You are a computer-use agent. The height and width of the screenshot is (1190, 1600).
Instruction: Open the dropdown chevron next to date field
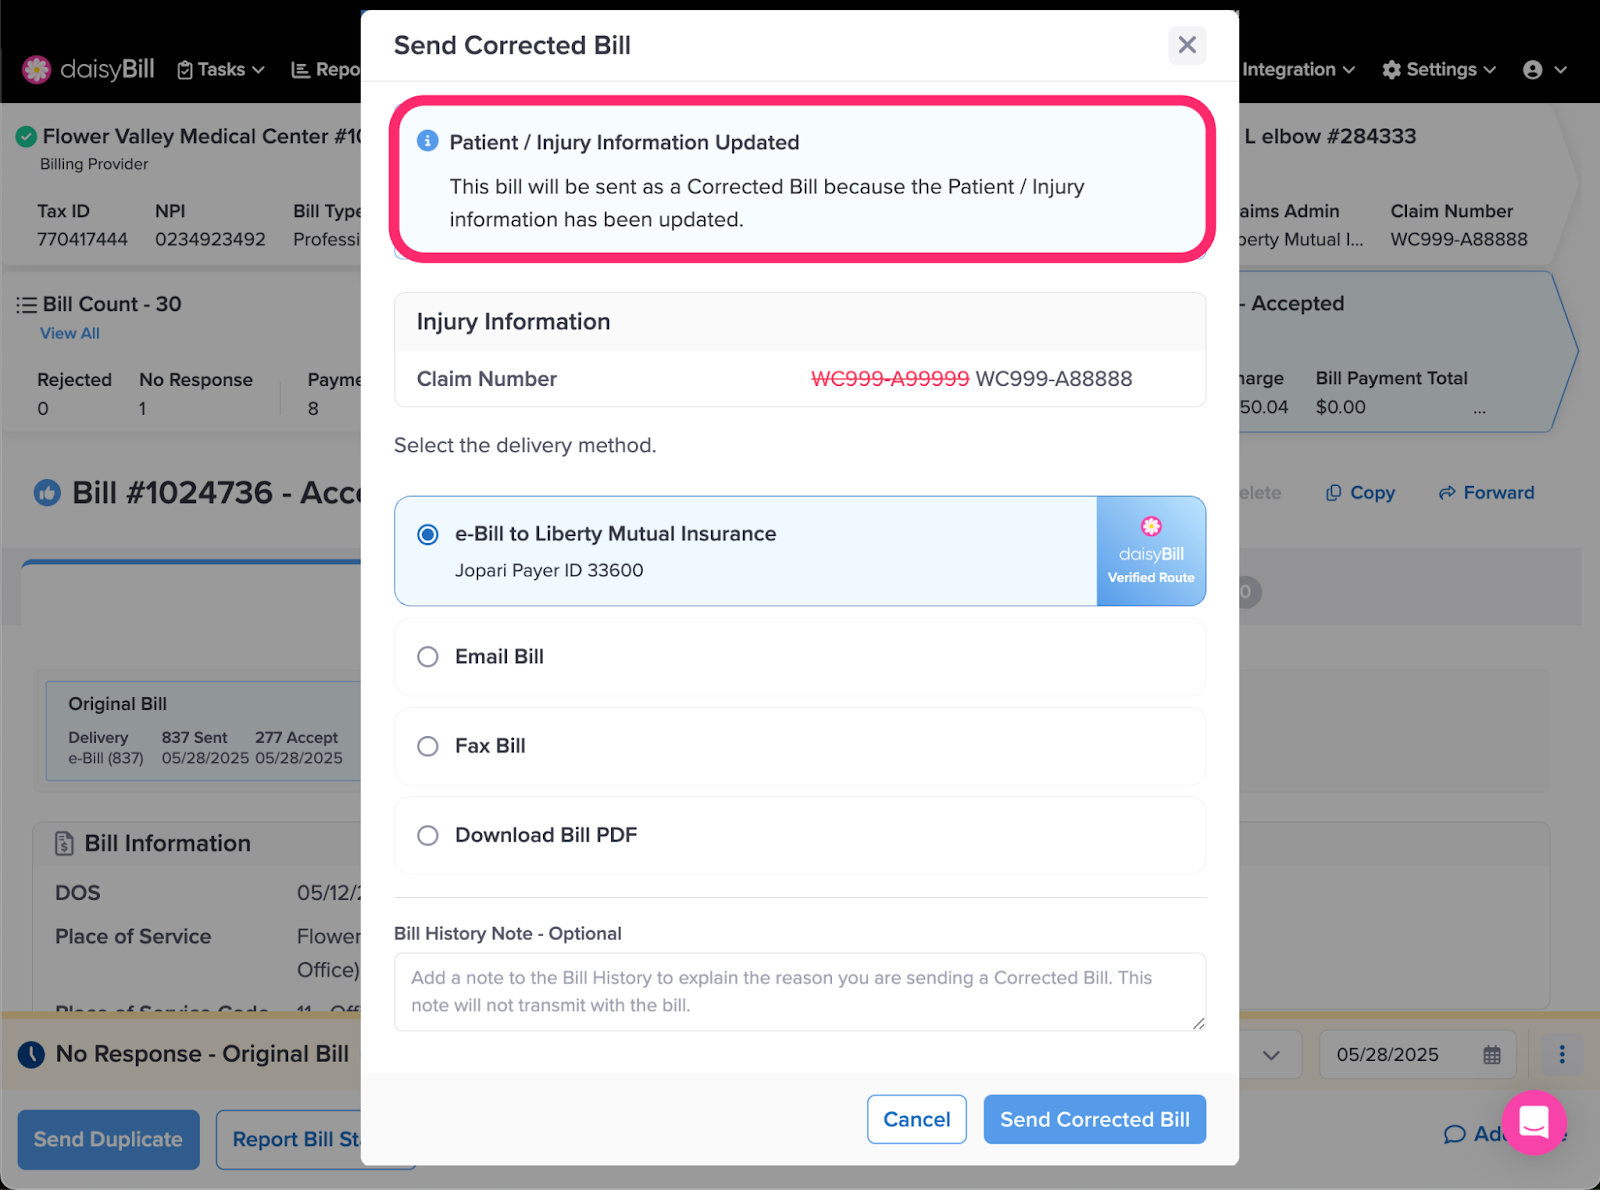click(x=1271, y=1055)
